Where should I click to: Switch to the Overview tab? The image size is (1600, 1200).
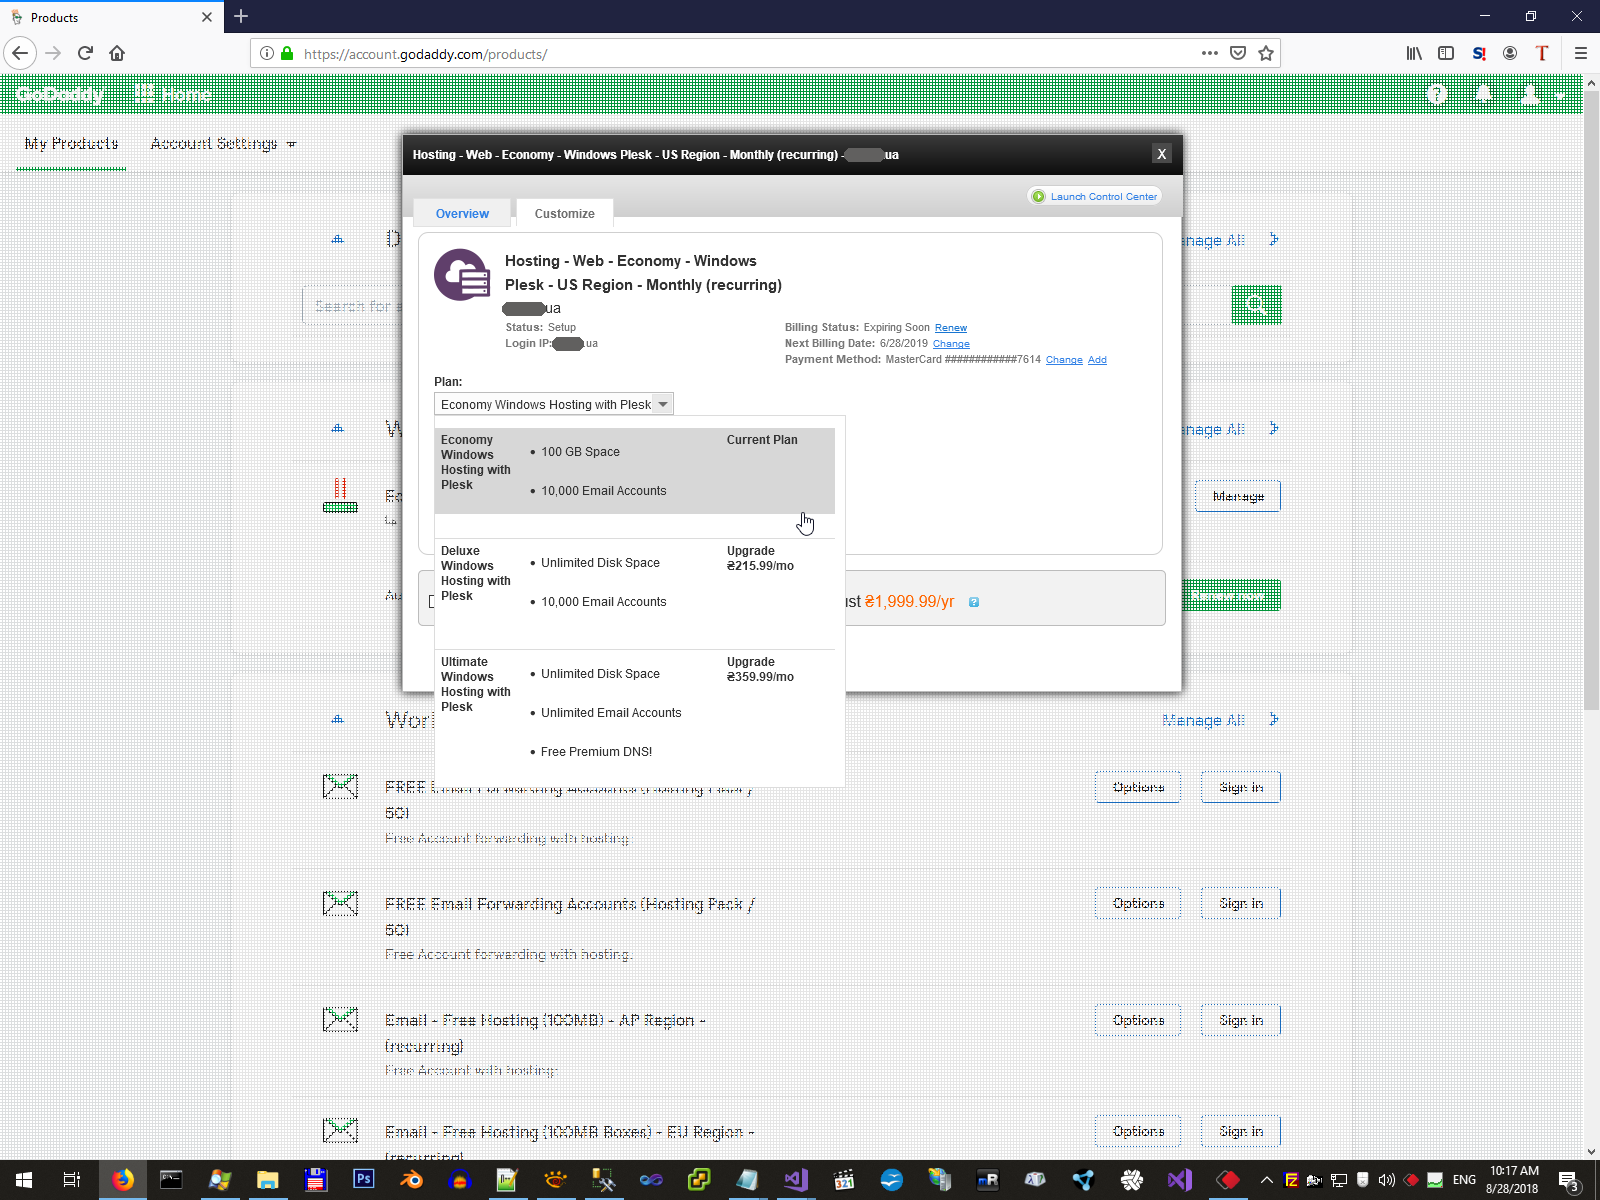tap(462, 214)
